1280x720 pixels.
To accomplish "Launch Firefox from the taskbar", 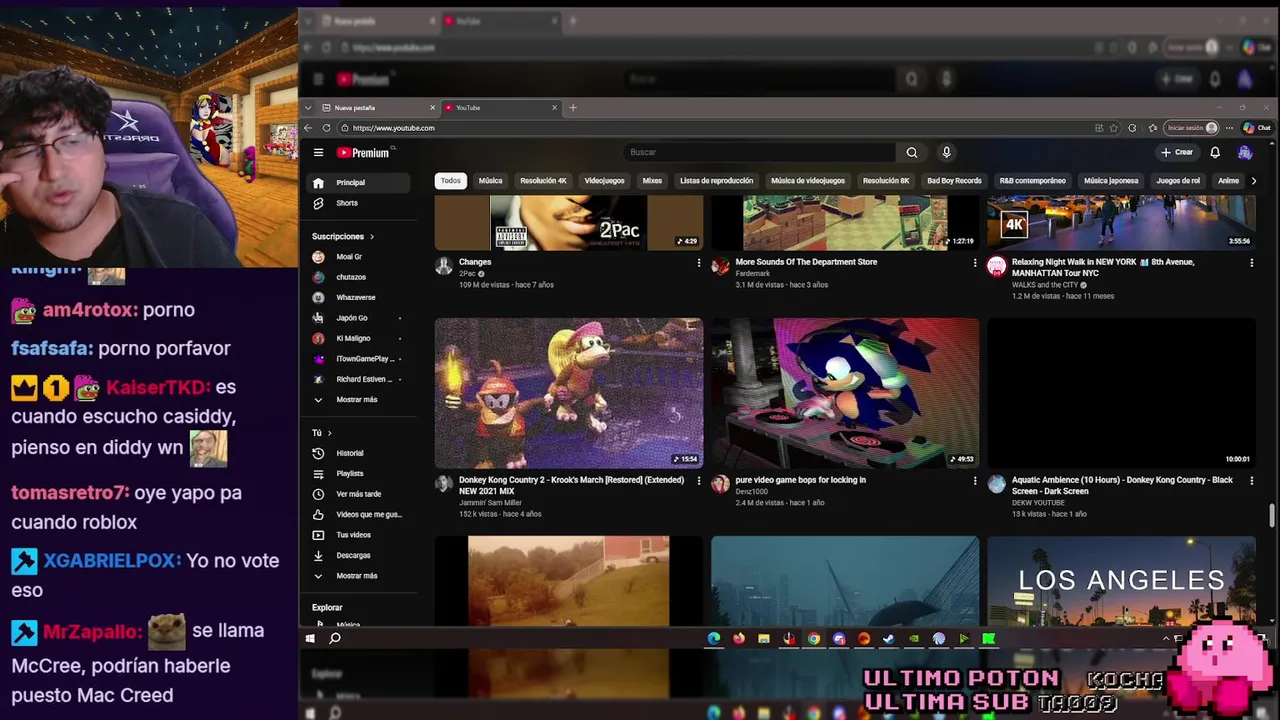I will (739, 638).
